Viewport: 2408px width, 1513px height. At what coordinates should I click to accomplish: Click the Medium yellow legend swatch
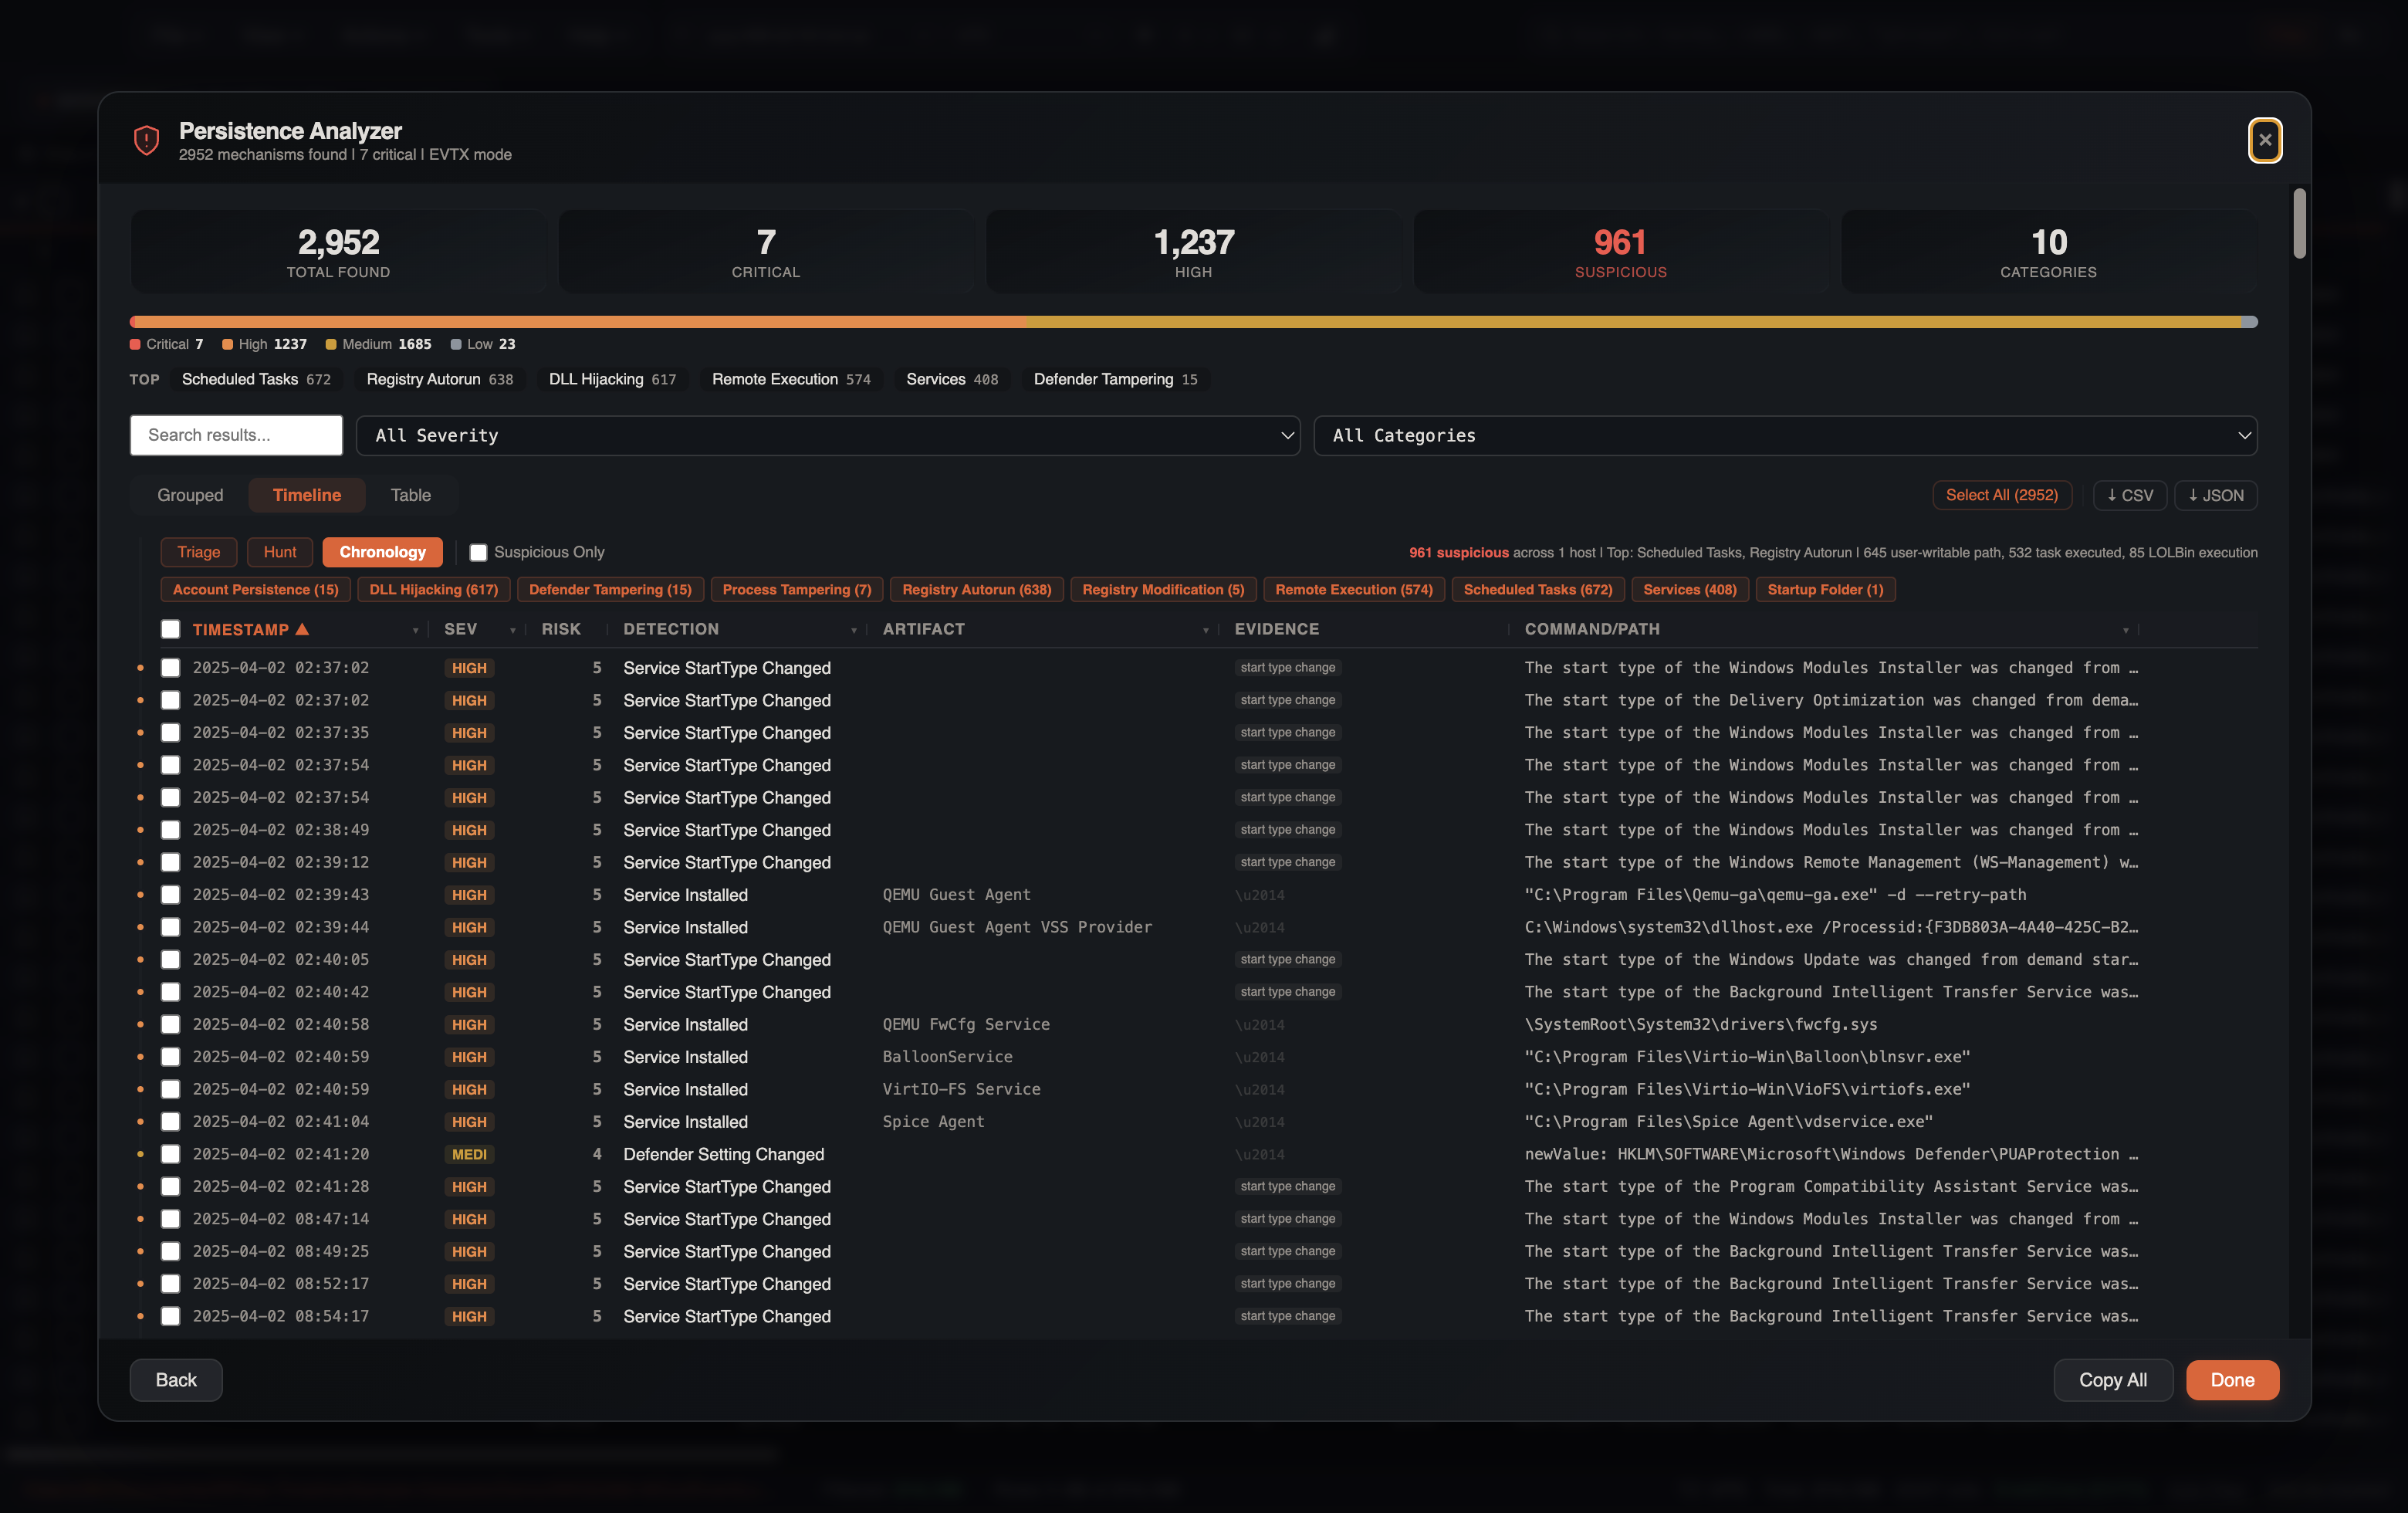click(x=331, y=344)
